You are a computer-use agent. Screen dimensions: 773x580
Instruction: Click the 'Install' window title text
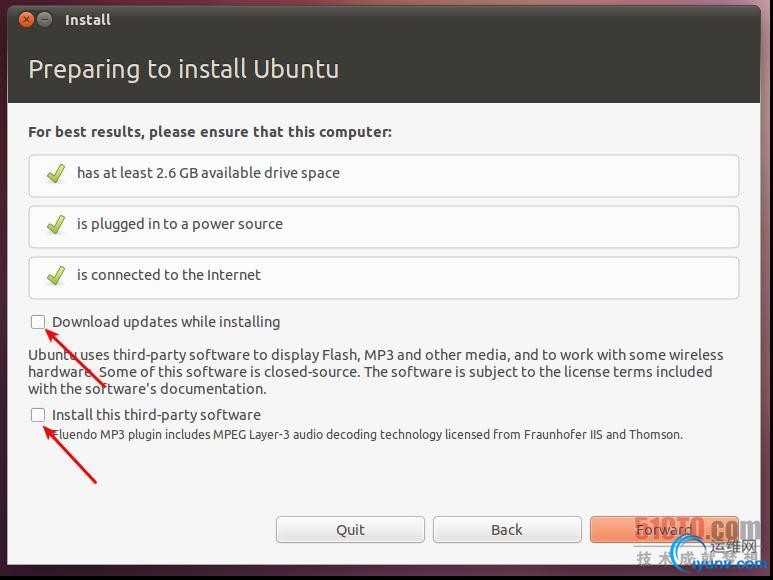pyautogui.click(x=88, y=20)
